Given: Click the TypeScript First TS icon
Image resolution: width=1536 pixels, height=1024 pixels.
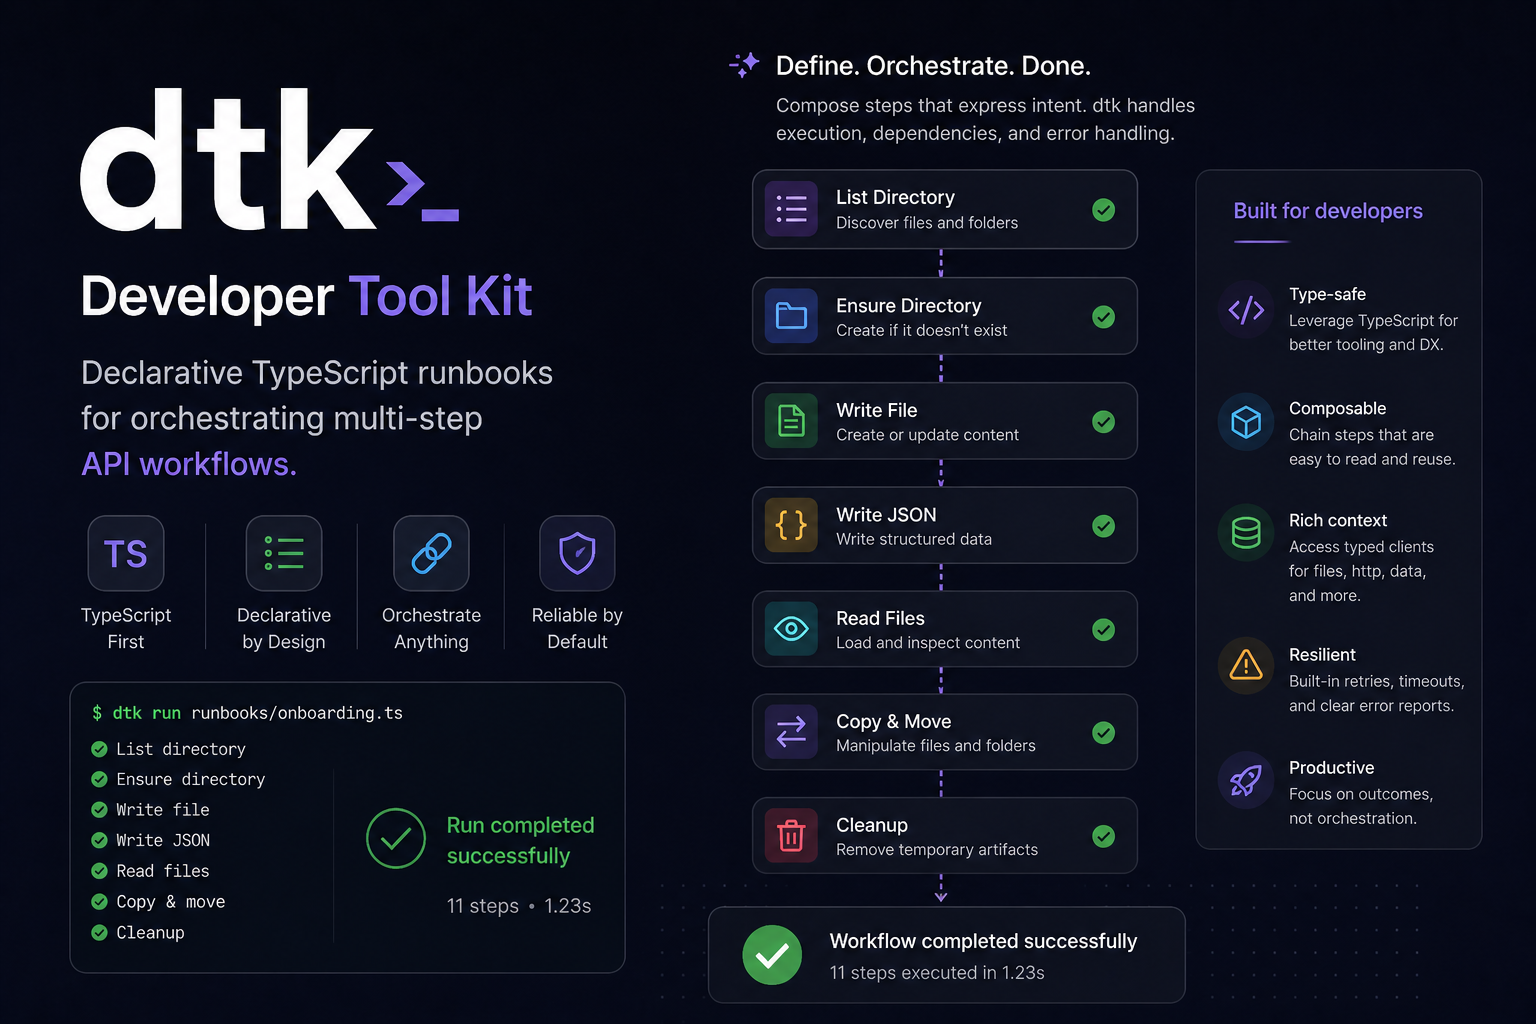Looking at the screenshot, I should (126, 553).
